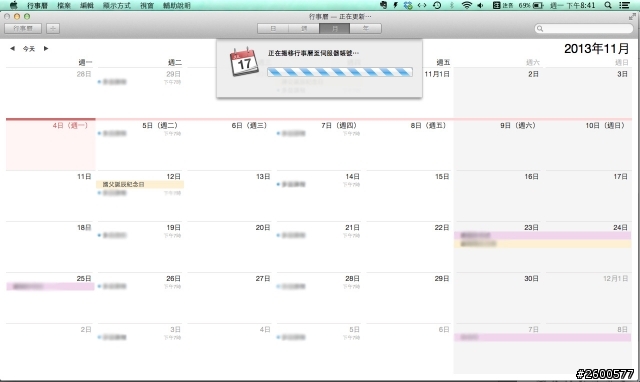Click the 11月1日 date cell
Viewport: 640px width, 382px height.
(x=409, y=93)
